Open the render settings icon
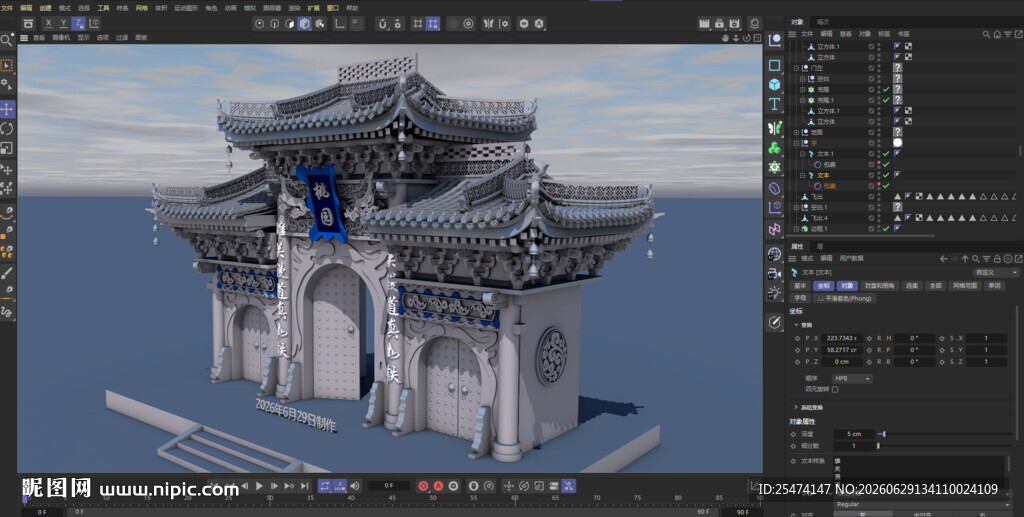This screenshot has height=517, width=1024. 735,24
